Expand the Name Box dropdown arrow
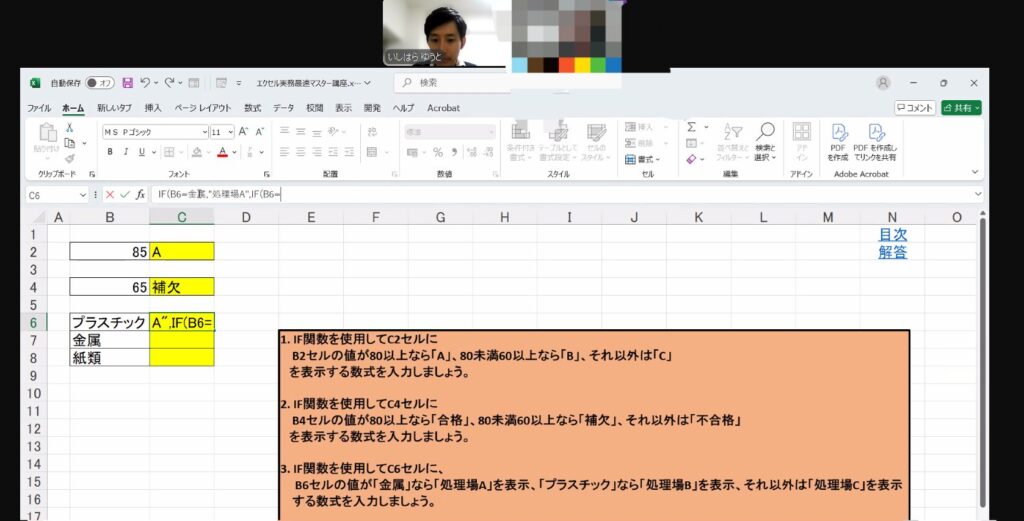 tap(81, 194)
